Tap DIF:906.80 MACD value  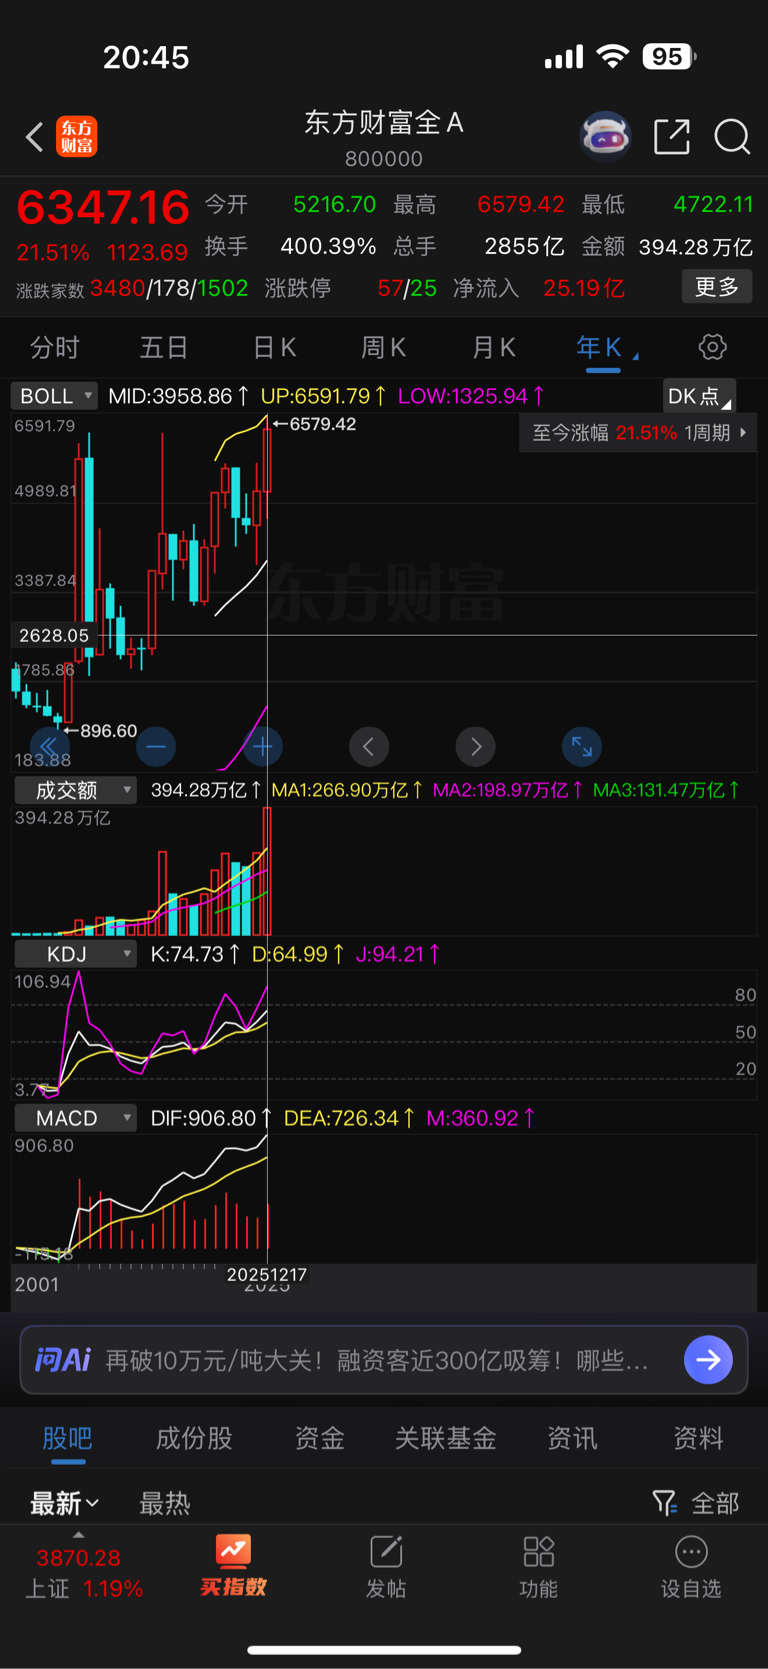(211, 1118)
